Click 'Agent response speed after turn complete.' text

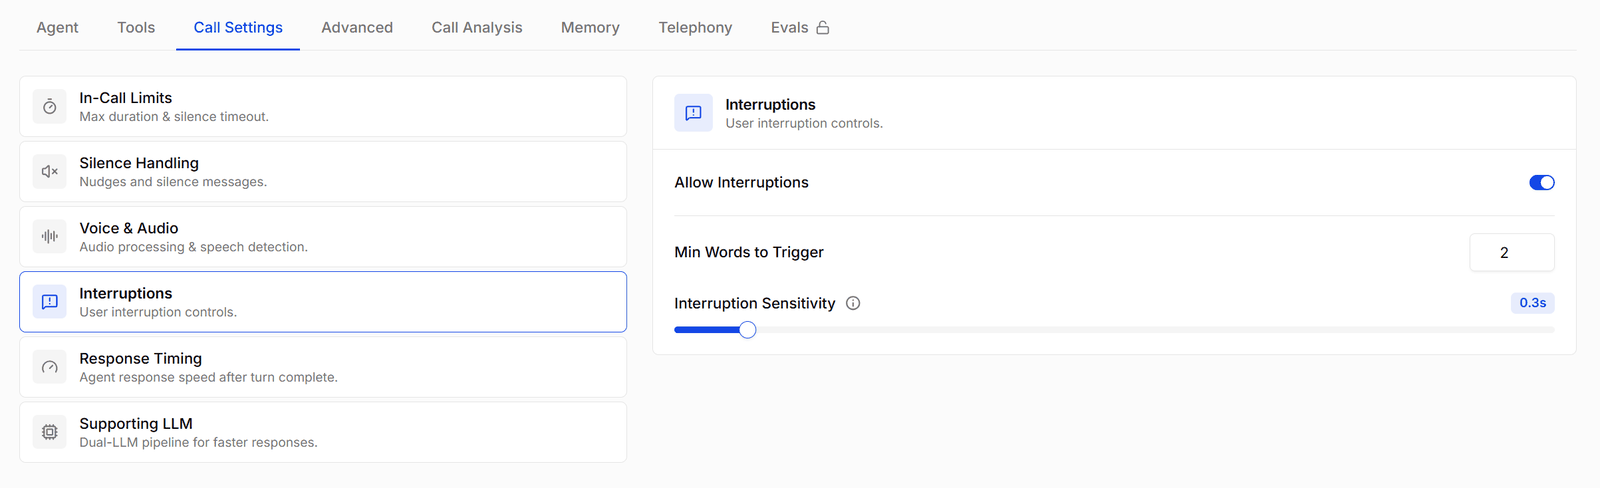[209, 377]
